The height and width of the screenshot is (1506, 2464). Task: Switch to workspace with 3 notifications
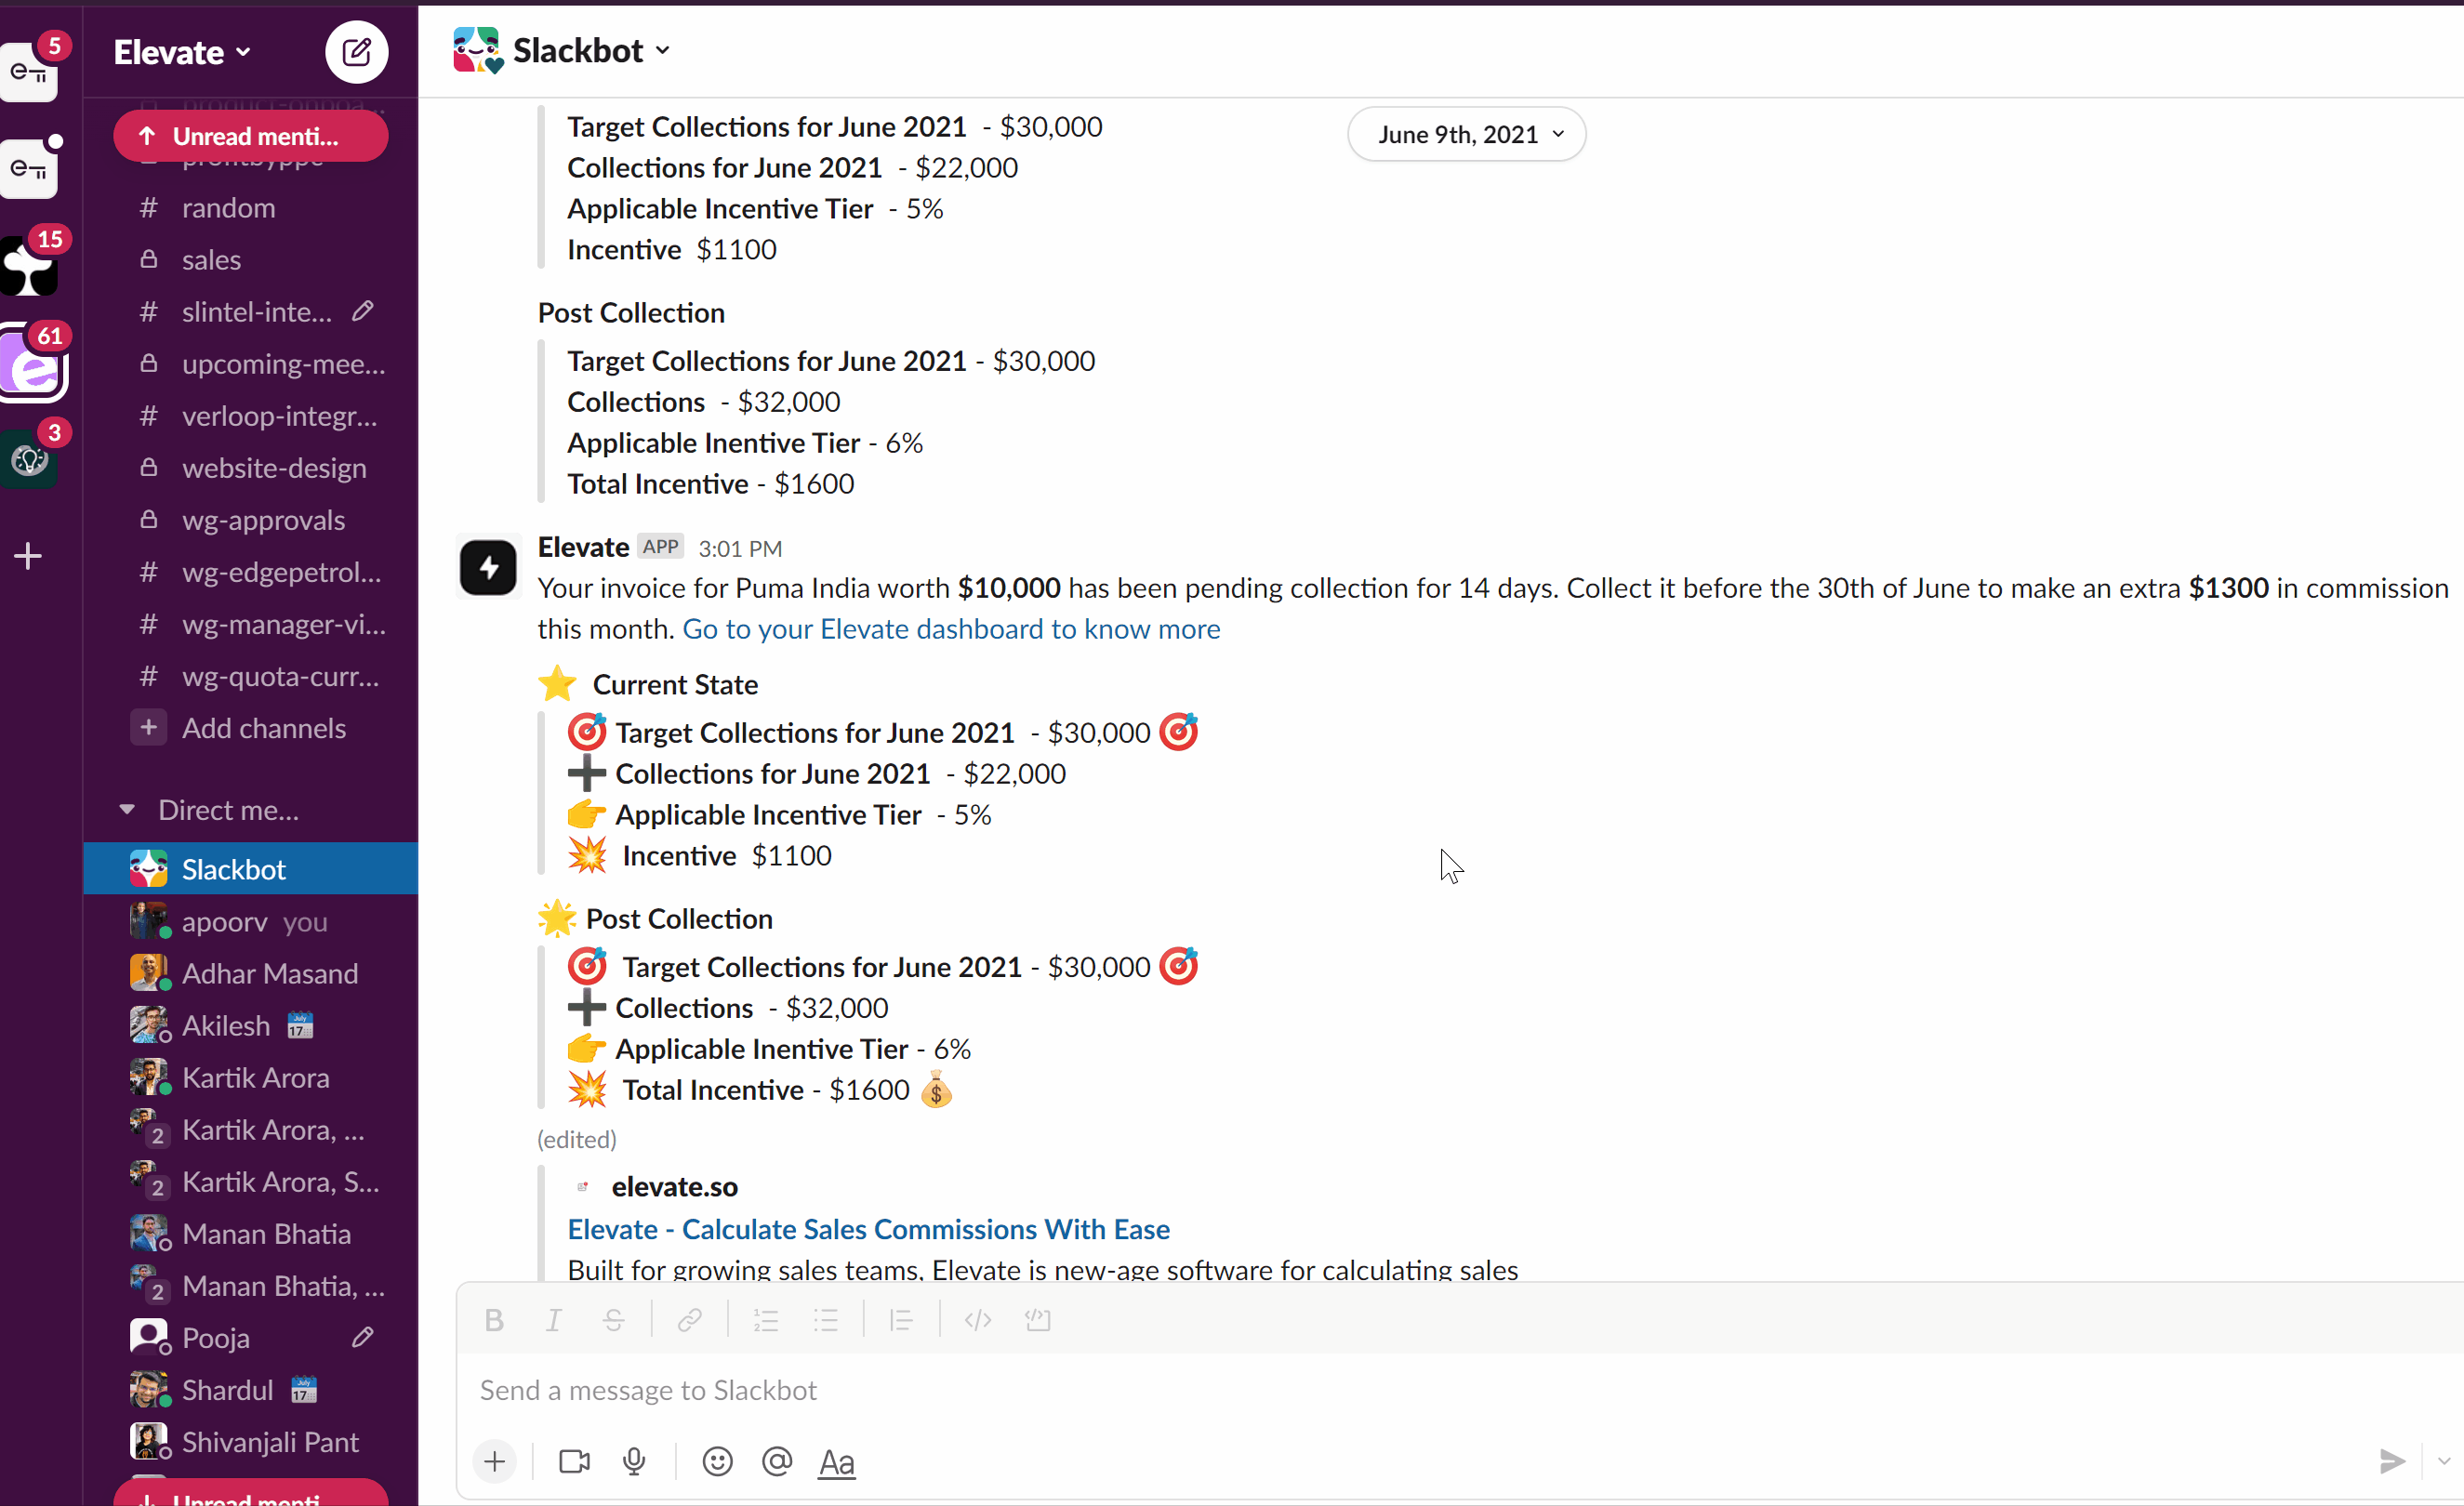pos(30,460)
